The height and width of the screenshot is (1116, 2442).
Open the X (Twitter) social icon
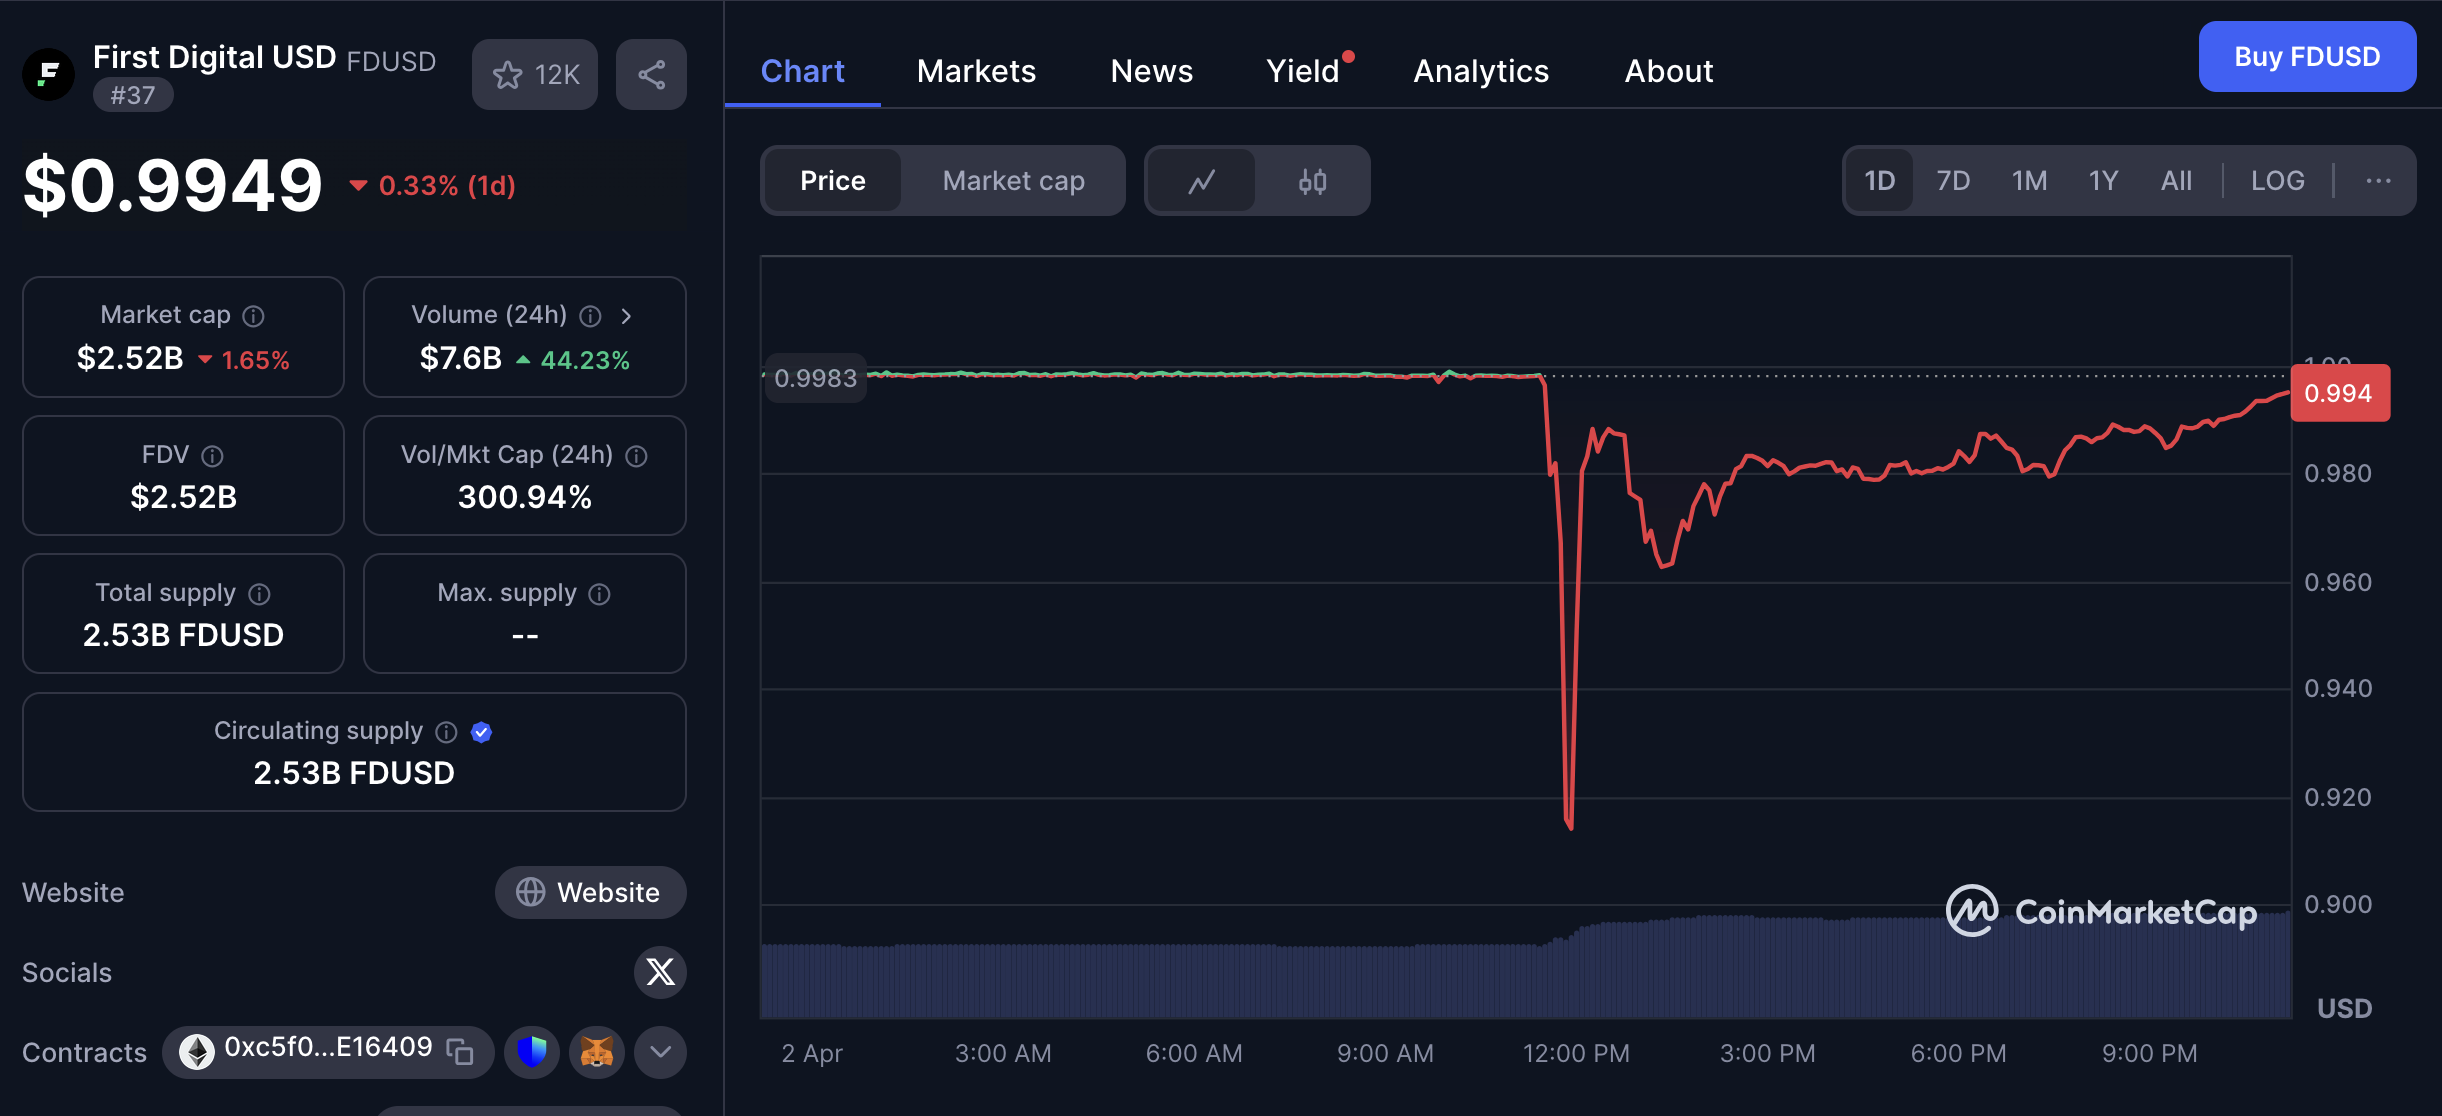(660, 972)
